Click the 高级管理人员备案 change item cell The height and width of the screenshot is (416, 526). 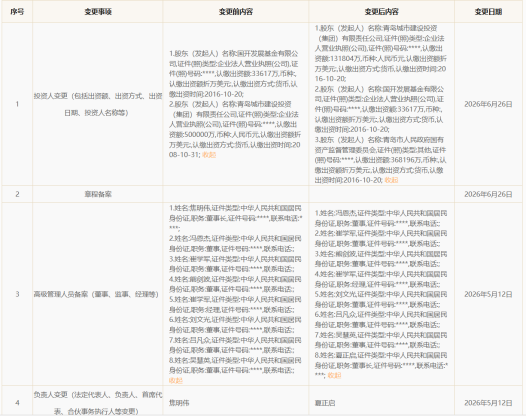pos(96,294)
